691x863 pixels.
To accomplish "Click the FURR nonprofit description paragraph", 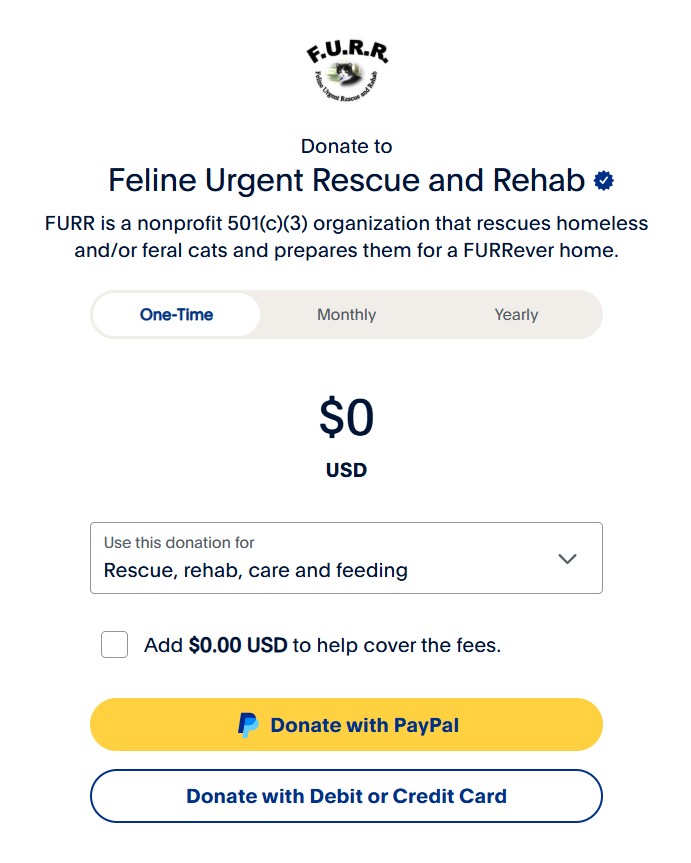I will click(x=346, y=237).
